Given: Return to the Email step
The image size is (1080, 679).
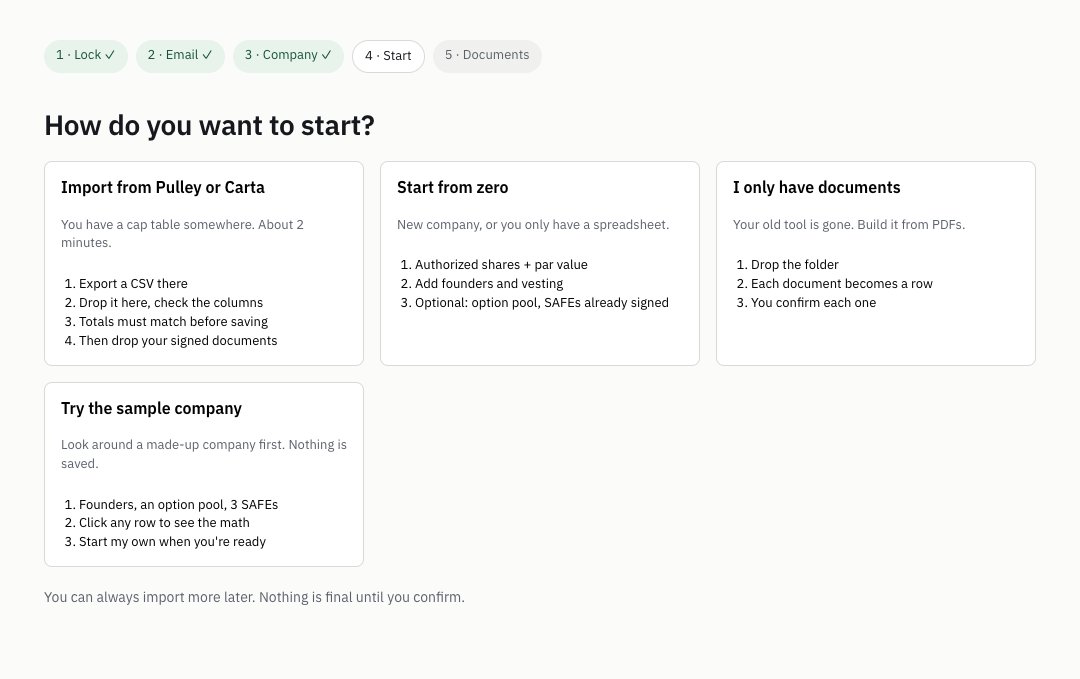Looking at the screenshot, I should tap(180, 56).
